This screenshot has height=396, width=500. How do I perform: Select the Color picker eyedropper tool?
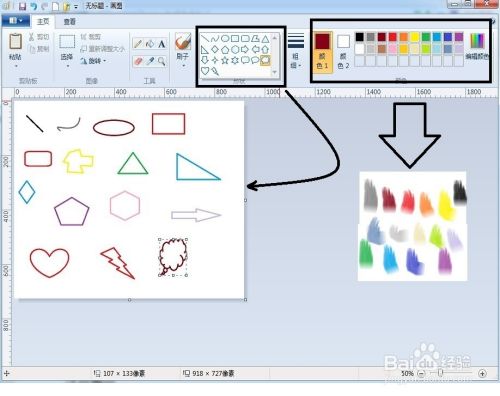(x=150, y=61)
